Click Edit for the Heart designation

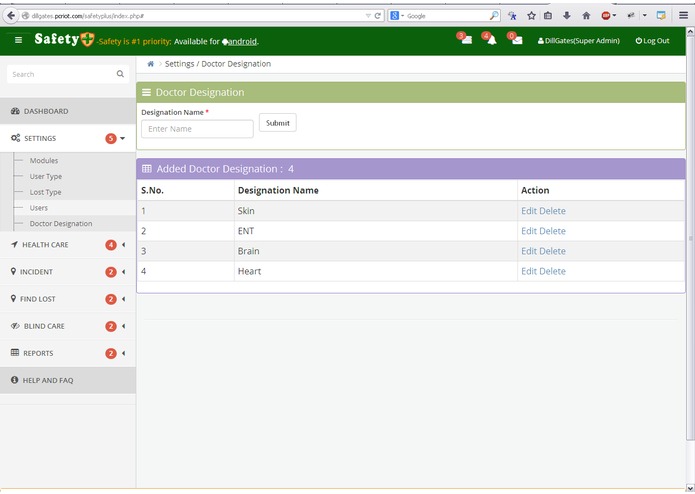tap(529, 271)
